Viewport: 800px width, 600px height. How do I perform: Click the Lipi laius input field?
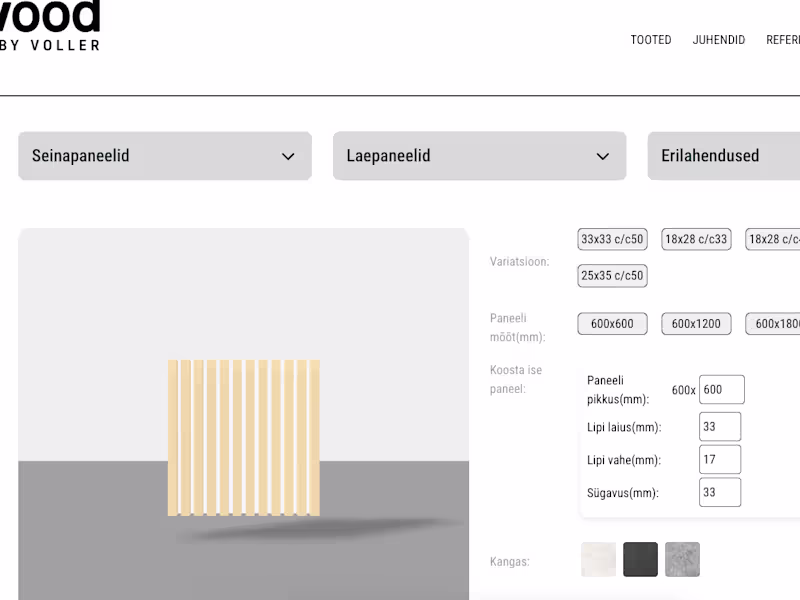[x=719, y=426]
